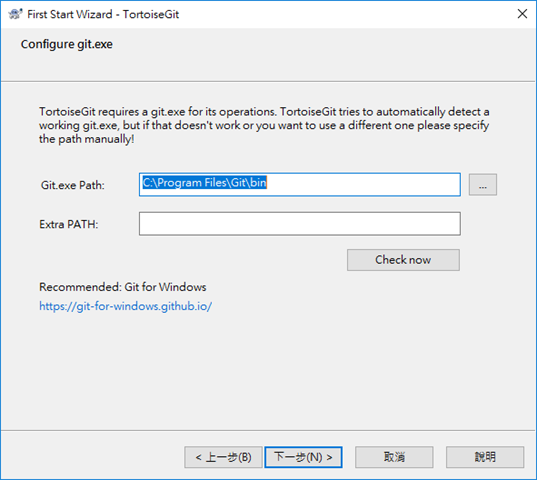Click the TortoiseGit requires a git.exe description paragraph
The height and width of the screenshot is (480, 537).
(x=264, y=125)
